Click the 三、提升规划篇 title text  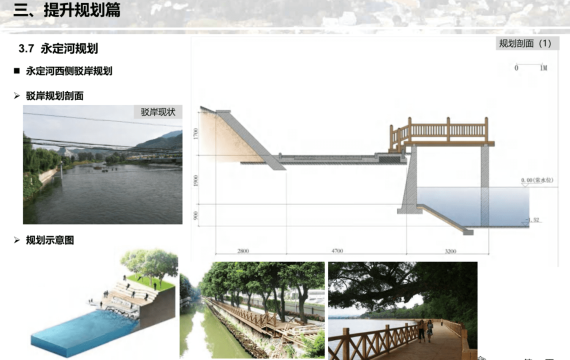67,10
